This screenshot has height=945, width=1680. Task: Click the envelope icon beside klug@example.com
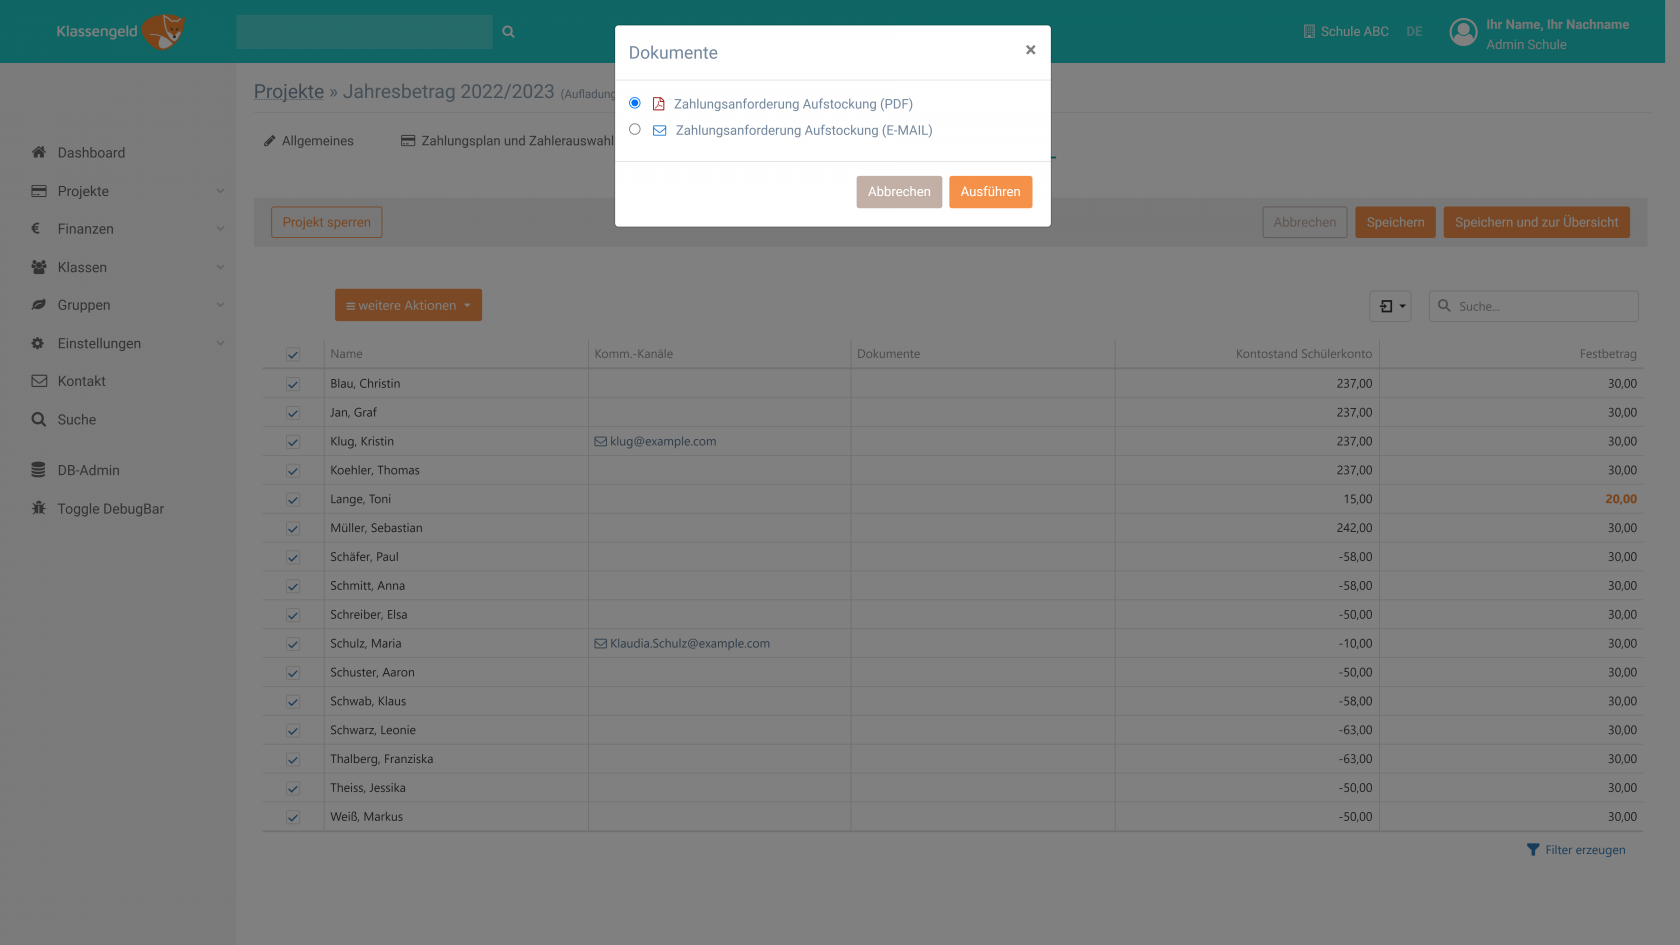coord(601,441)
